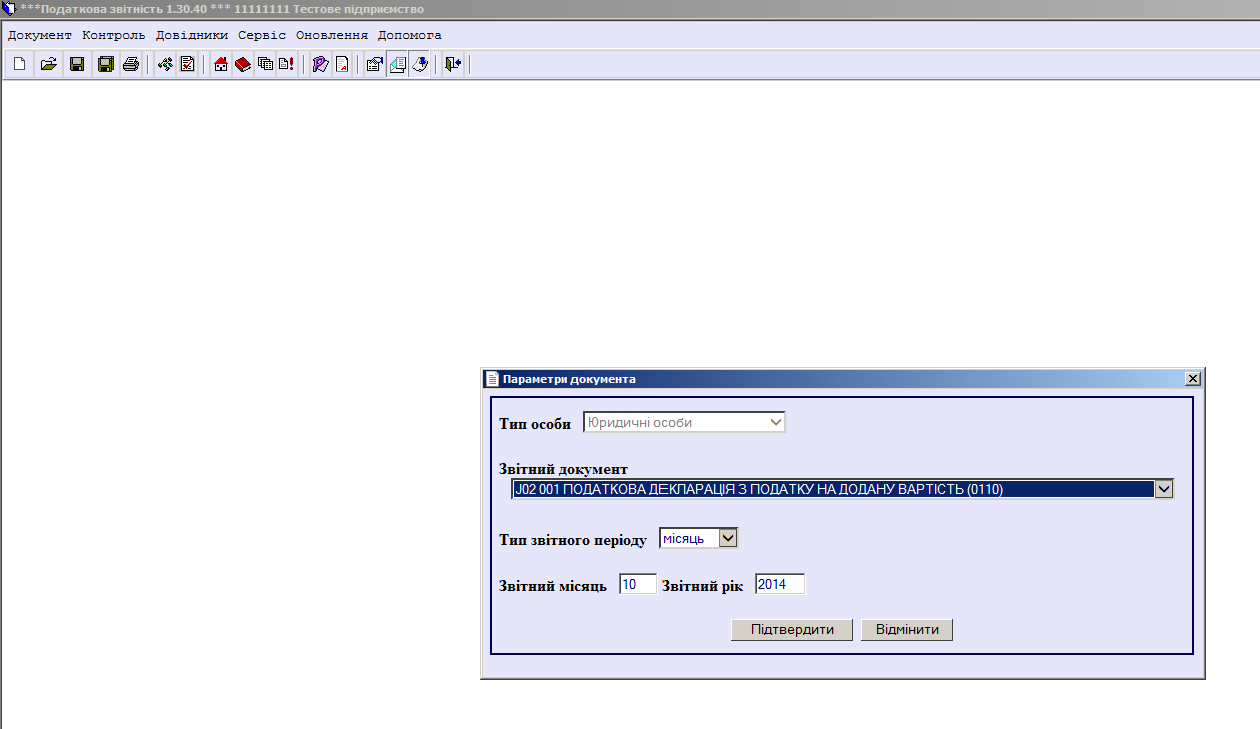1260x729 pixels.
Task: Click the single floppy disk Save icon
Action: coord(76,65)
